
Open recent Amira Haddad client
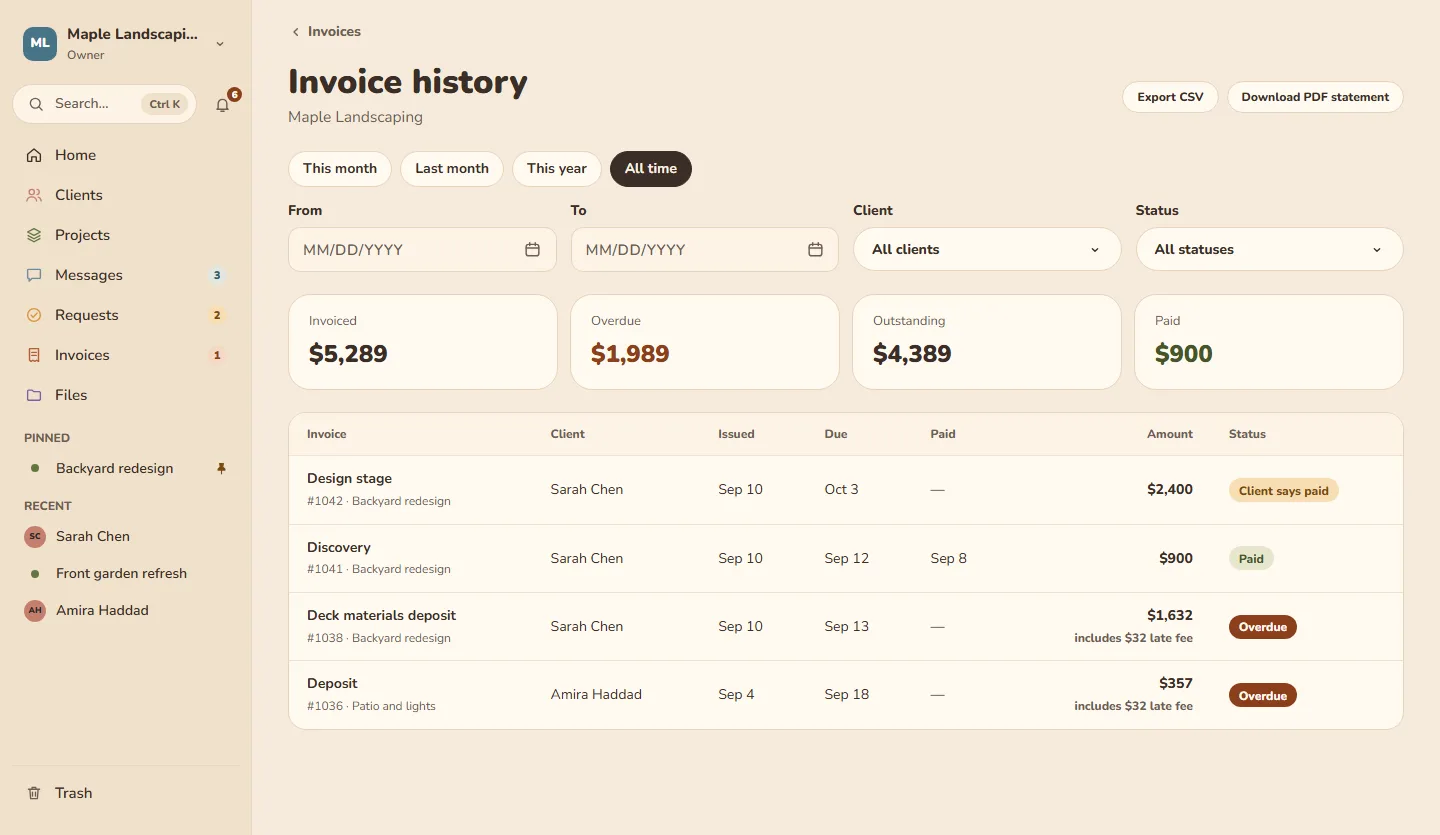click(x=125, y=611)
